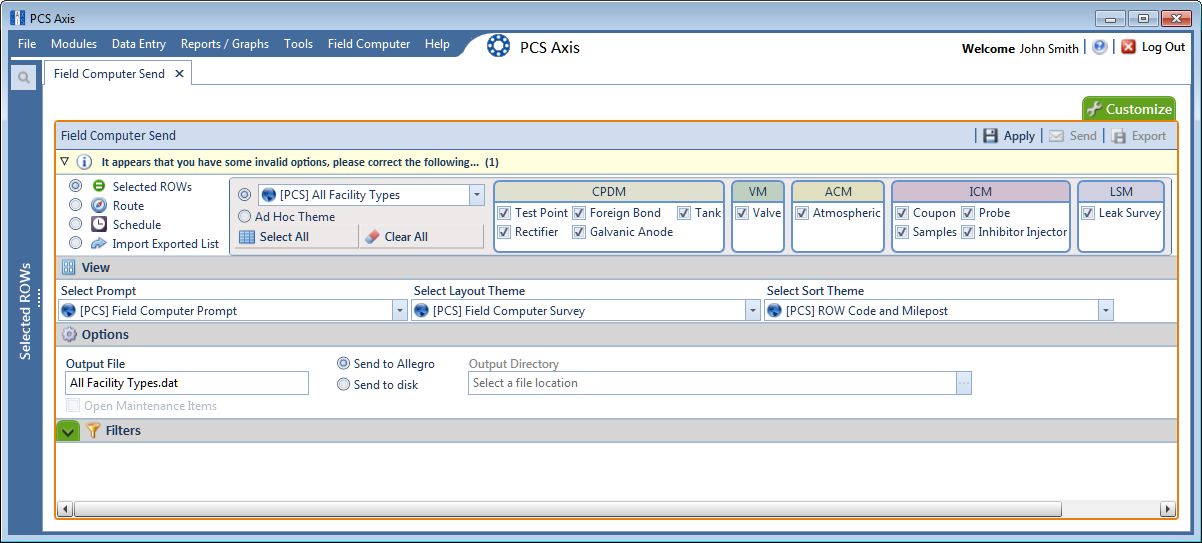
Task: Click the horizontal scrollbar thumb
Action: point(568,509)
